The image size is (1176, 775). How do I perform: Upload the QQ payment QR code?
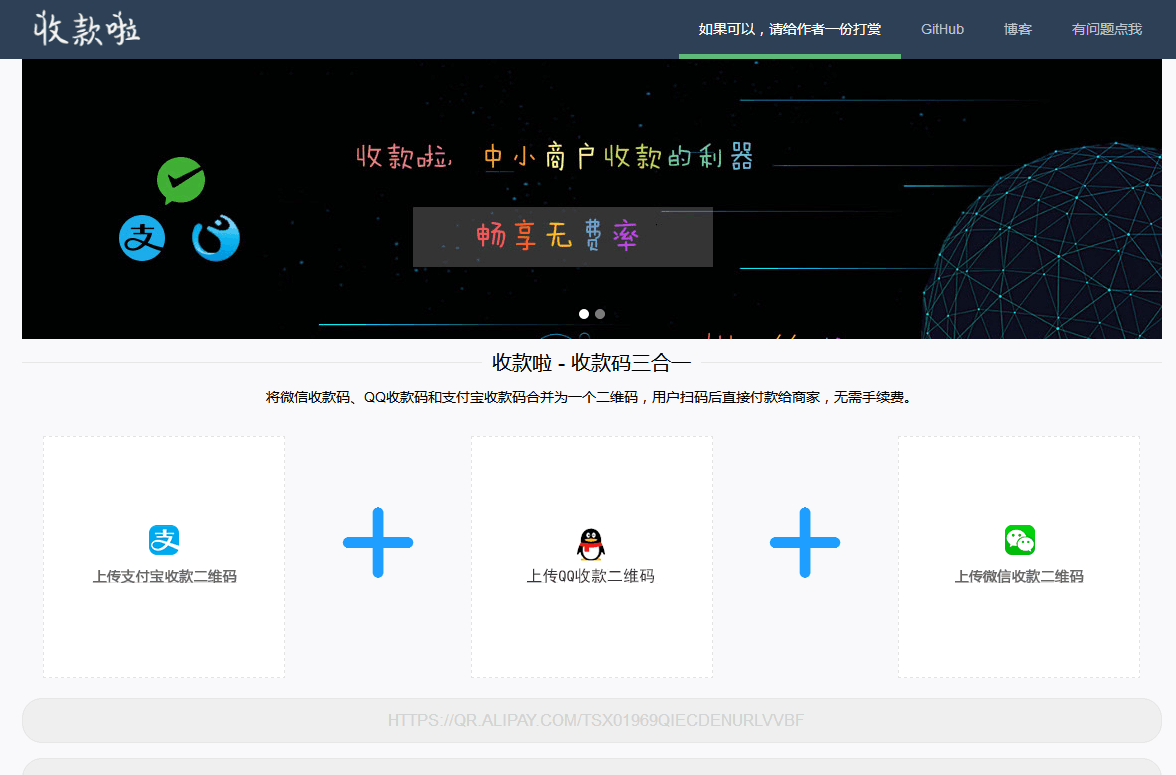point(591,556)
